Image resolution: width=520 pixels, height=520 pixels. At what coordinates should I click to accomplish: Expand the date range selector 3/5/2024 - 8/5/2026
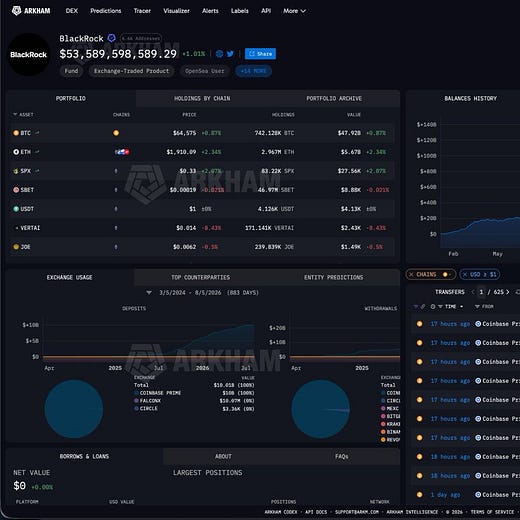pyautogui.click(x=149, y=293)
